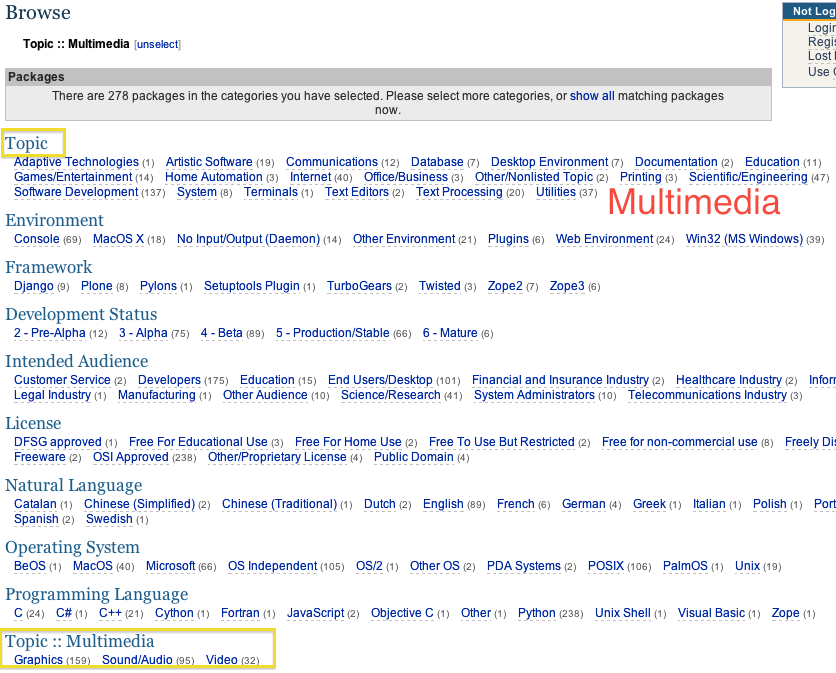Filter by 6 - Mature status
The height and width of the screenshot is (673, 836).
tap(450, 333)
